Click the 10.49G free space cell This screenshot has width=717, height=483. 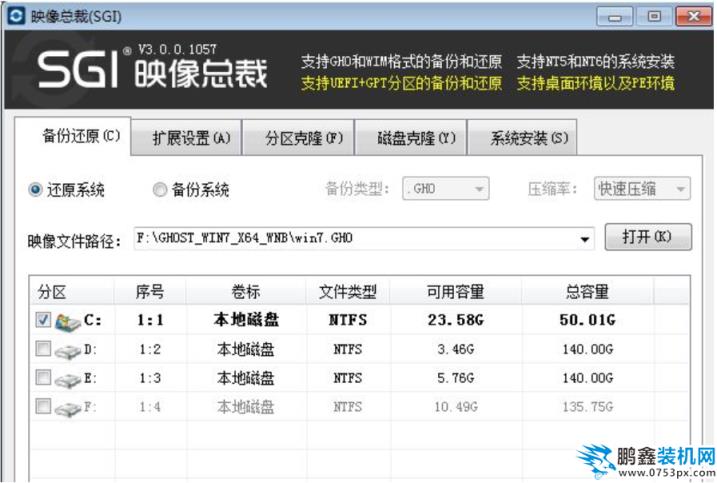[x=455, y=407]
